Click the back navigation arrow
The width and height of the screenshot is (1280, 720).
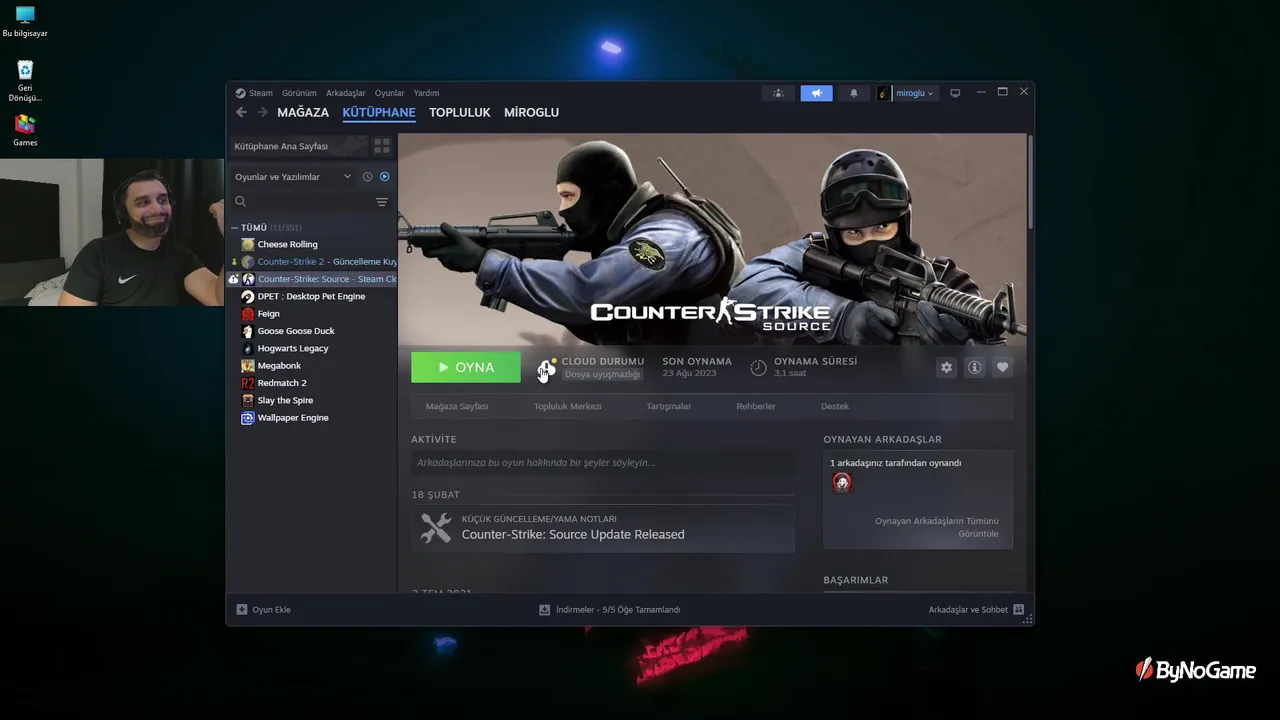[241, 113]
